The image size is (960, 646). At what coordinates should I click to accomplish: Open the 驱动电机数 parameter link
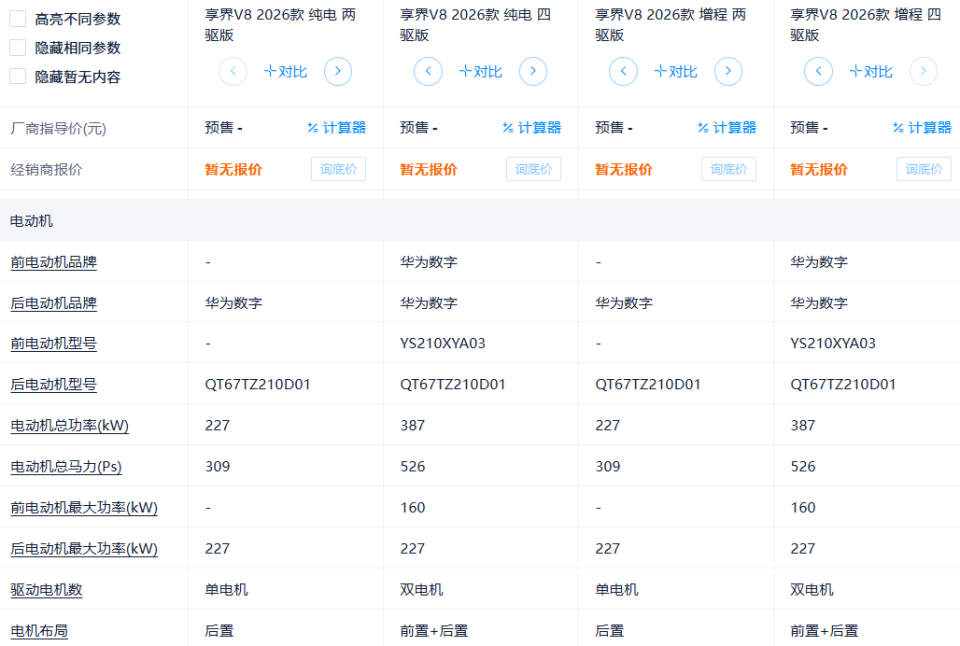(x=47, y=590)
